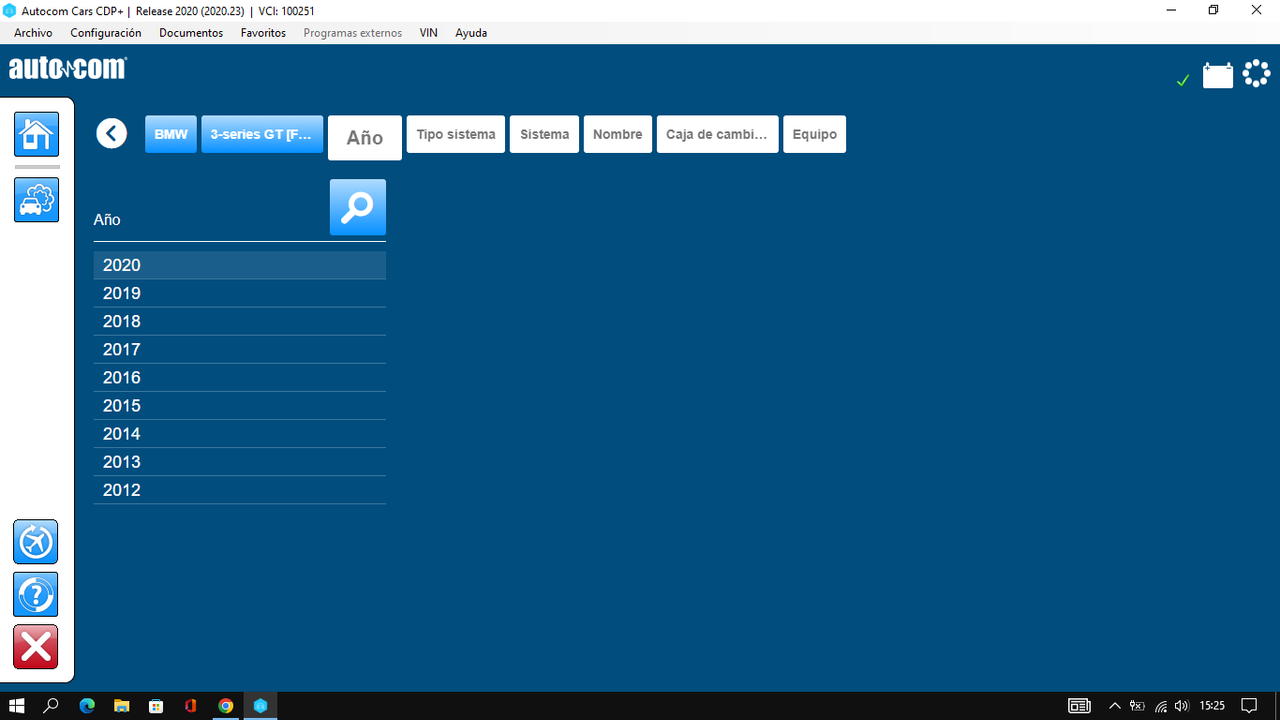Open the Caja de cambi... step
1280x720 pixels.
click(x=717, y=134)
